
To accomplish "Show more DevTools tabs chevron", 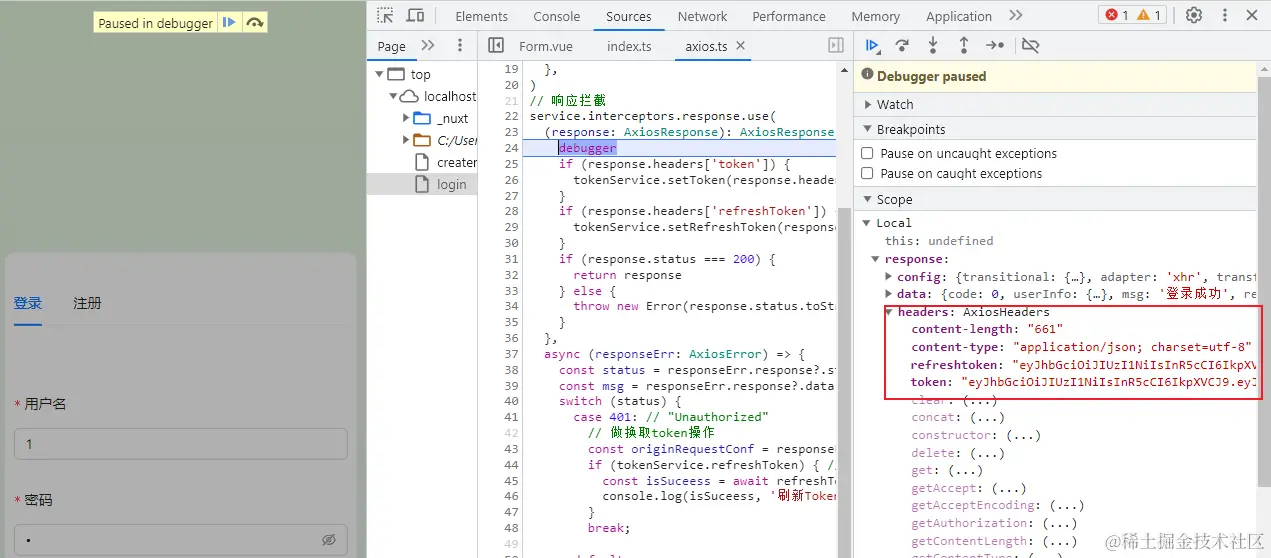I will [1016, 15].
